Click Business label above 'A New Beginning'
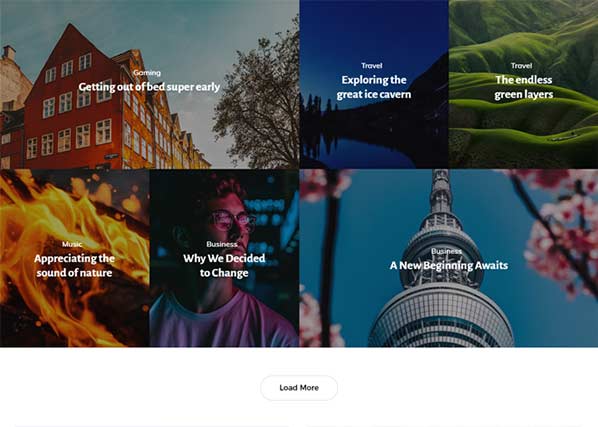The height and width of the screenshot is (427, 598). tap(446, 251)
